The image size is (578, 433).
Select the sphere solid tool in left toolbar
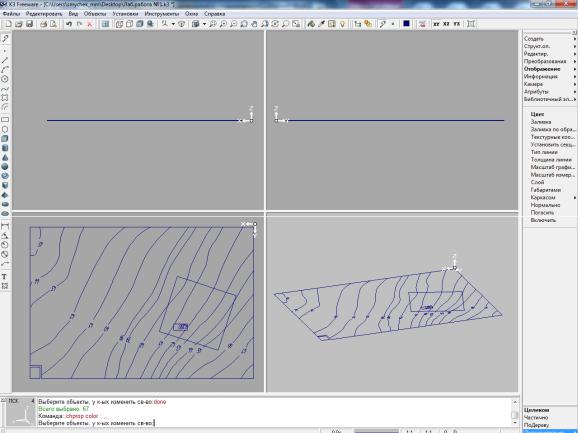click(5, 167)
